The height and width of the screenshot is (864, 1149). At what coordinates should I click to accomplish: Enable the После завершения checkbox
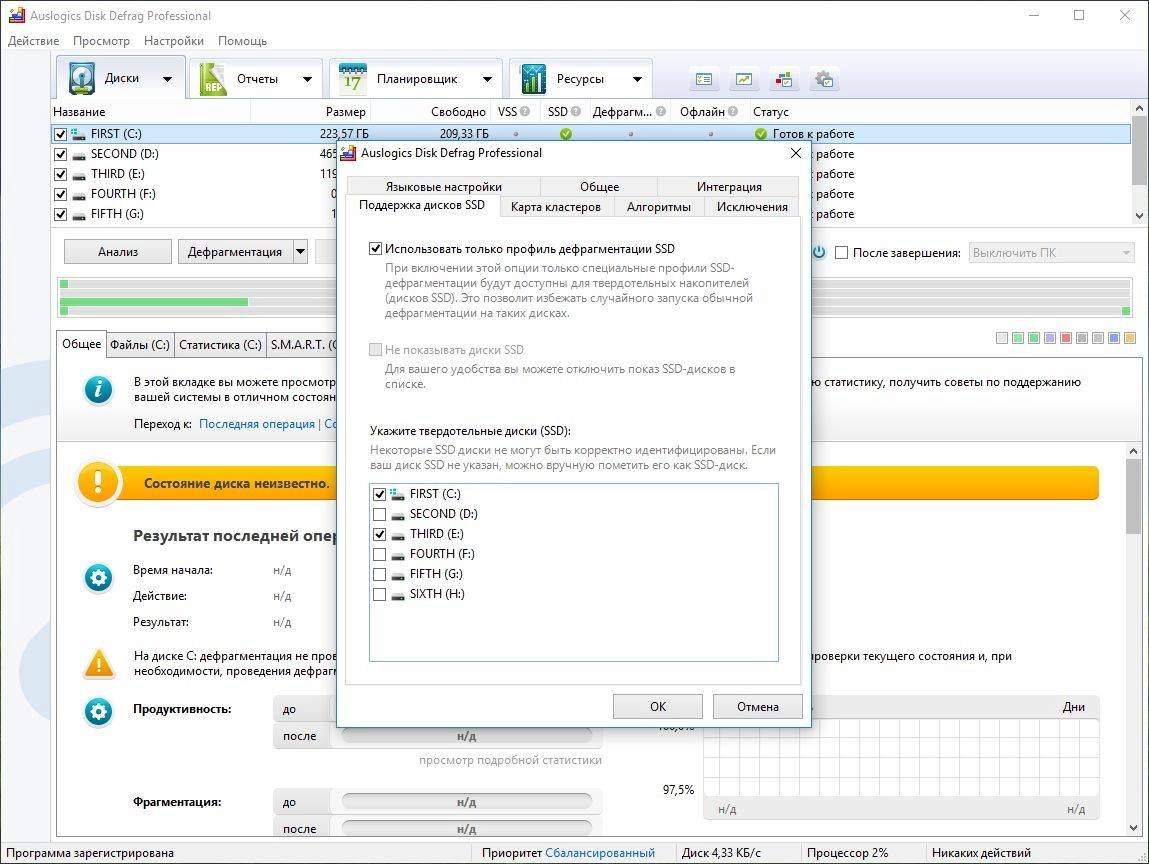(x=841, y=253)
